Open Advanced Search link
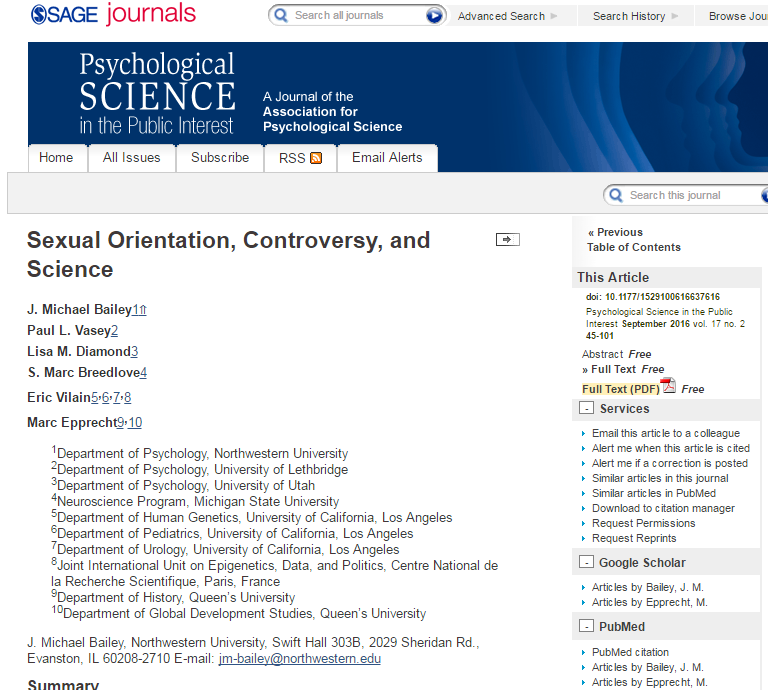This screenshot has height=690, width=768. [501, 16]
